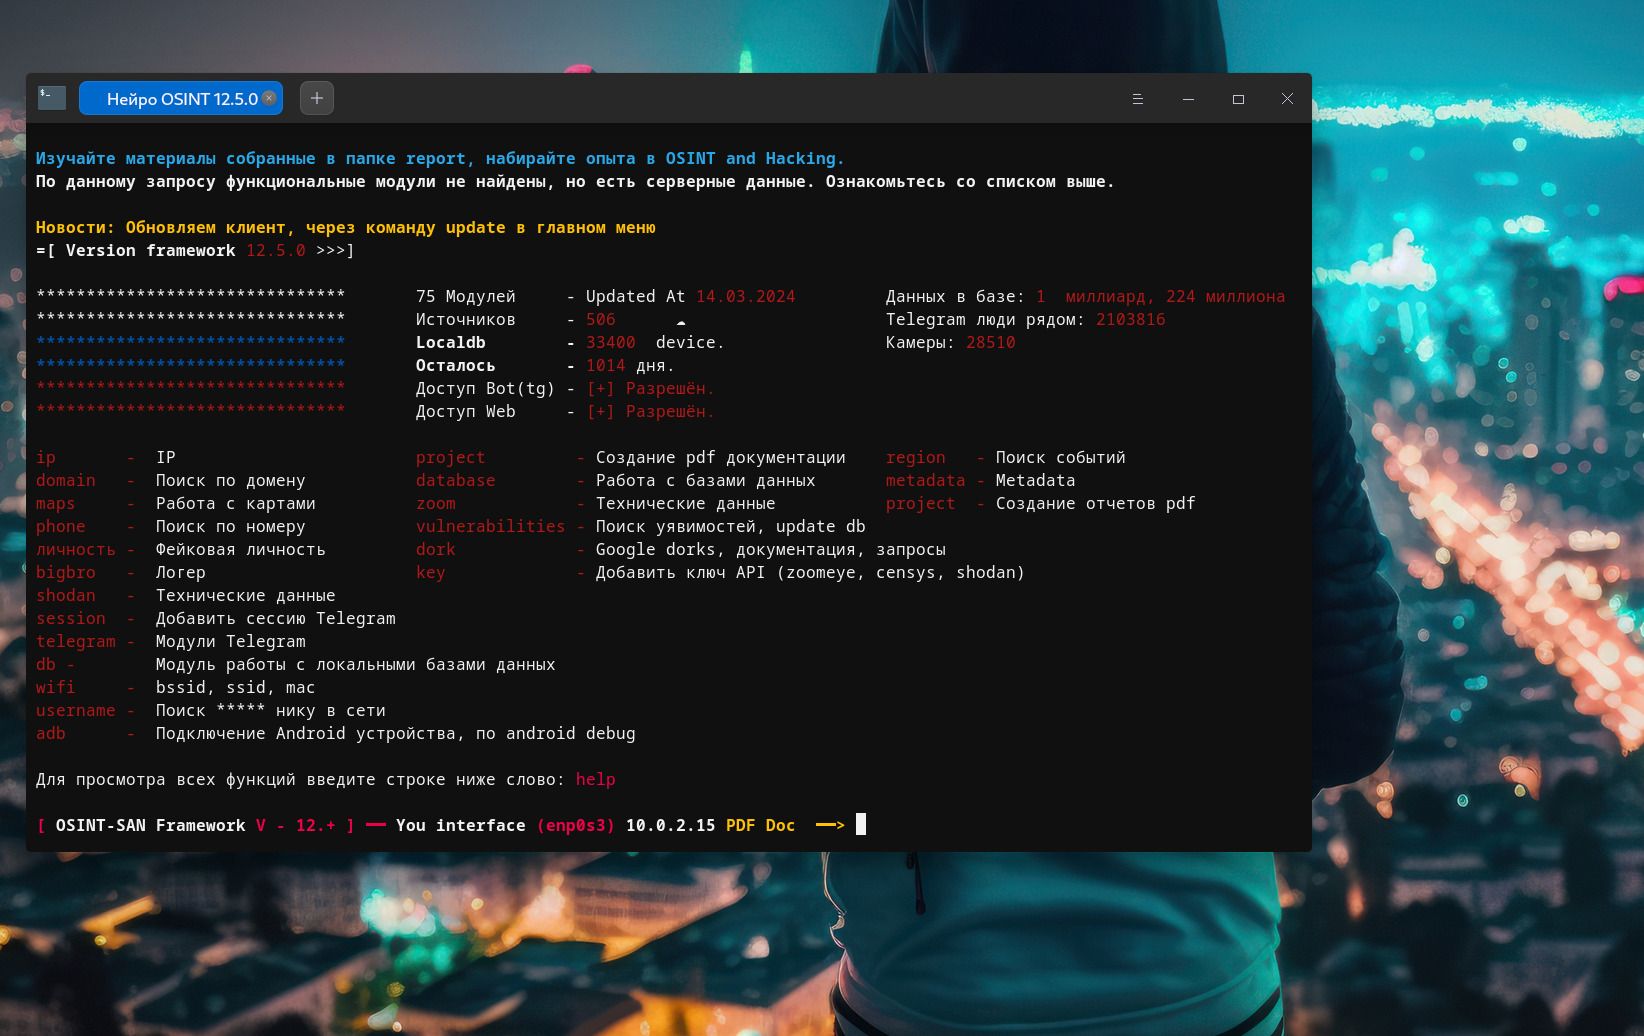Screen dimensions: 1644x1036
Task: Click the yellow 'Новости' news line
Action: click(346, 227)
